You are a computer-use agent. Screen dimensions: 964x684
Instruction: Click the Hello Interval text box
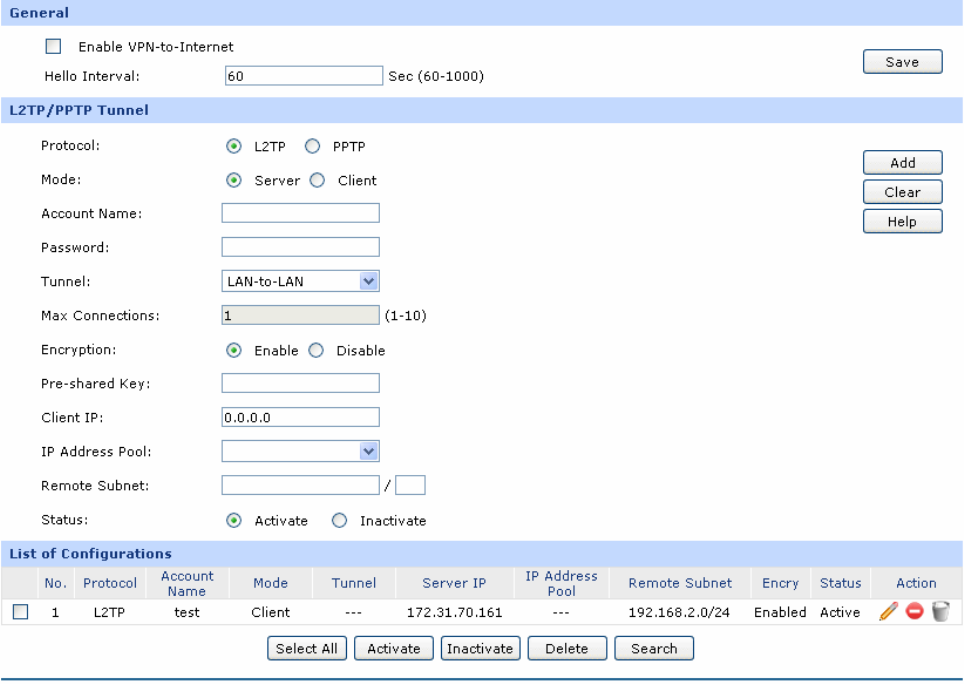(304, 76)
